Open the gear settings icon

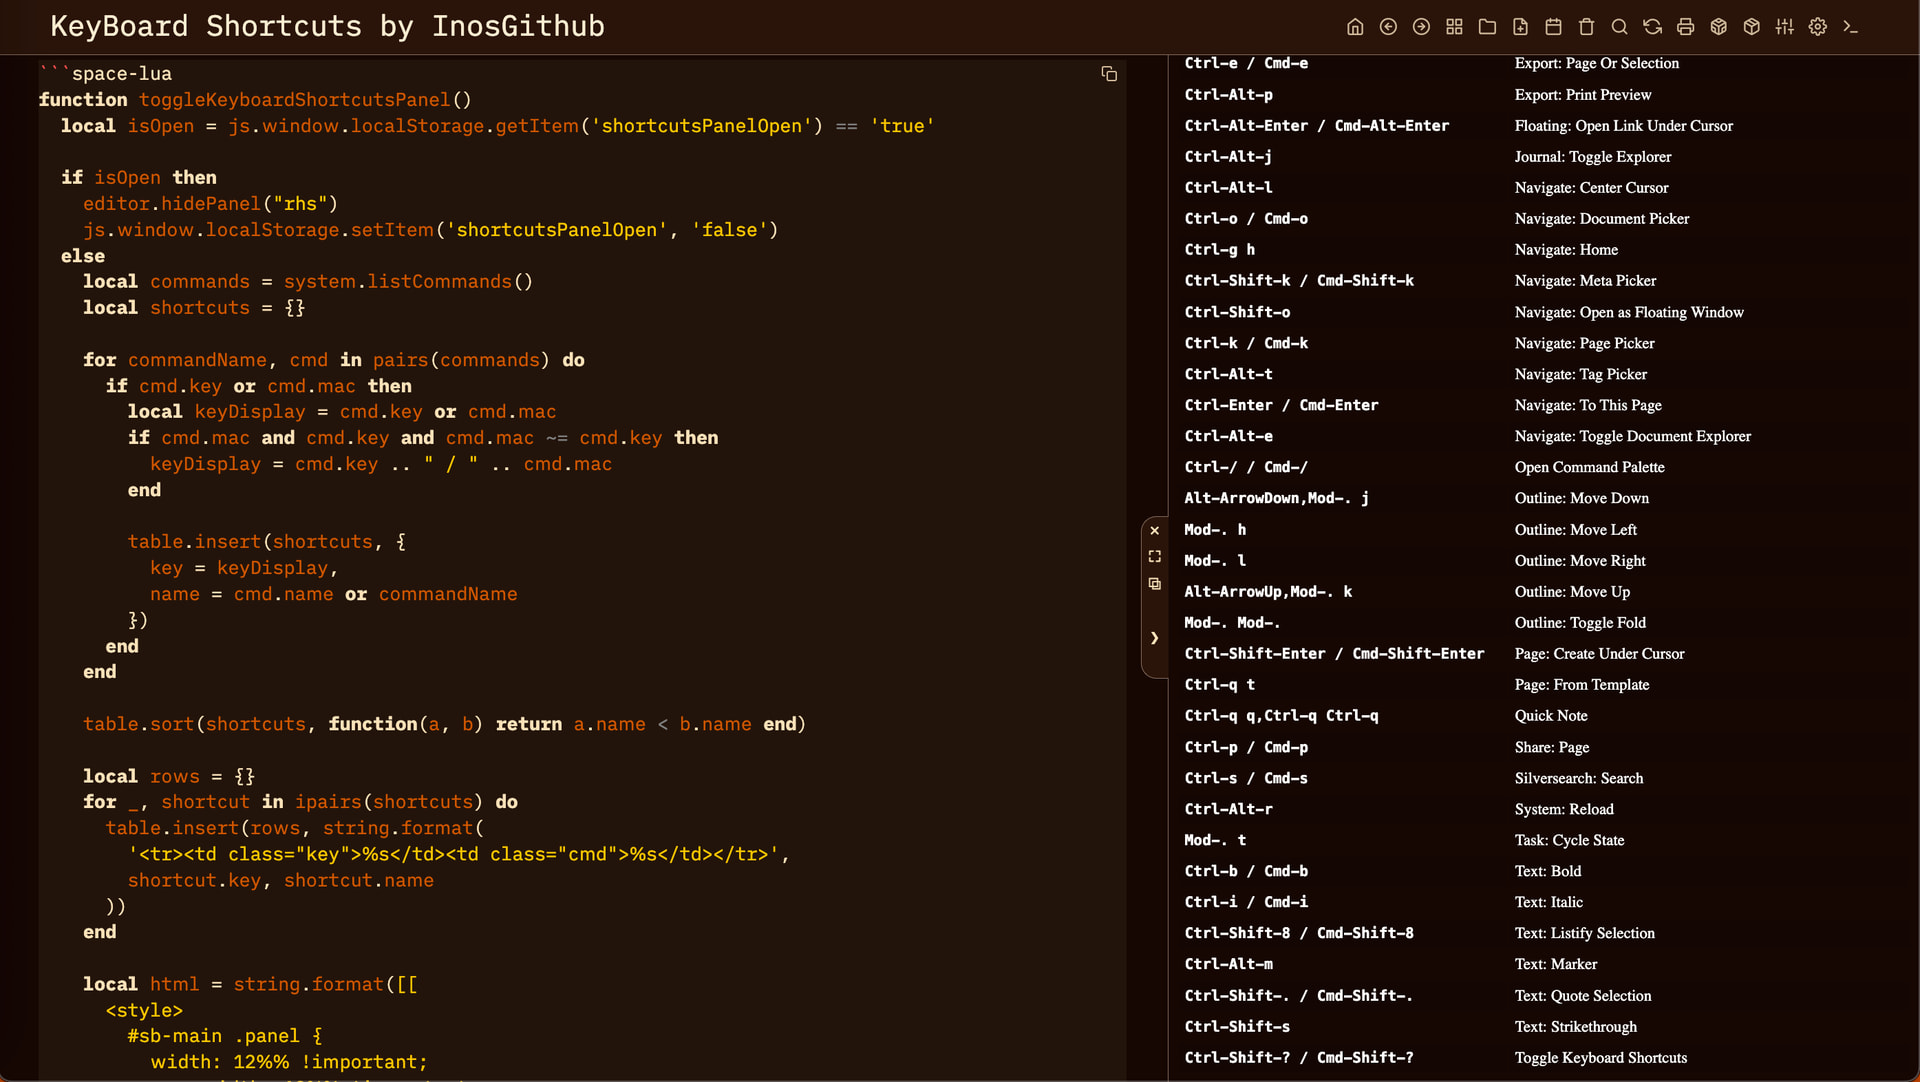1817,27
